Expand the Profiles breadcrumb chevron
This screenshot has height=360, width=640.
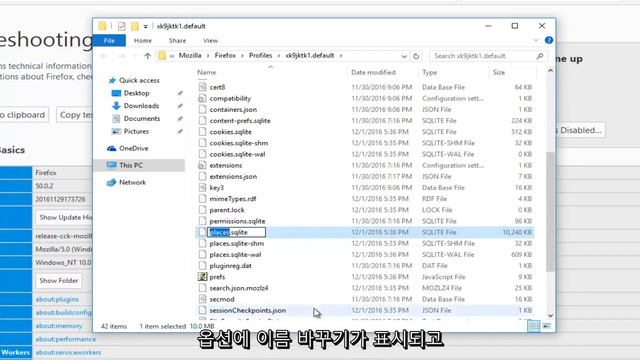278,56
